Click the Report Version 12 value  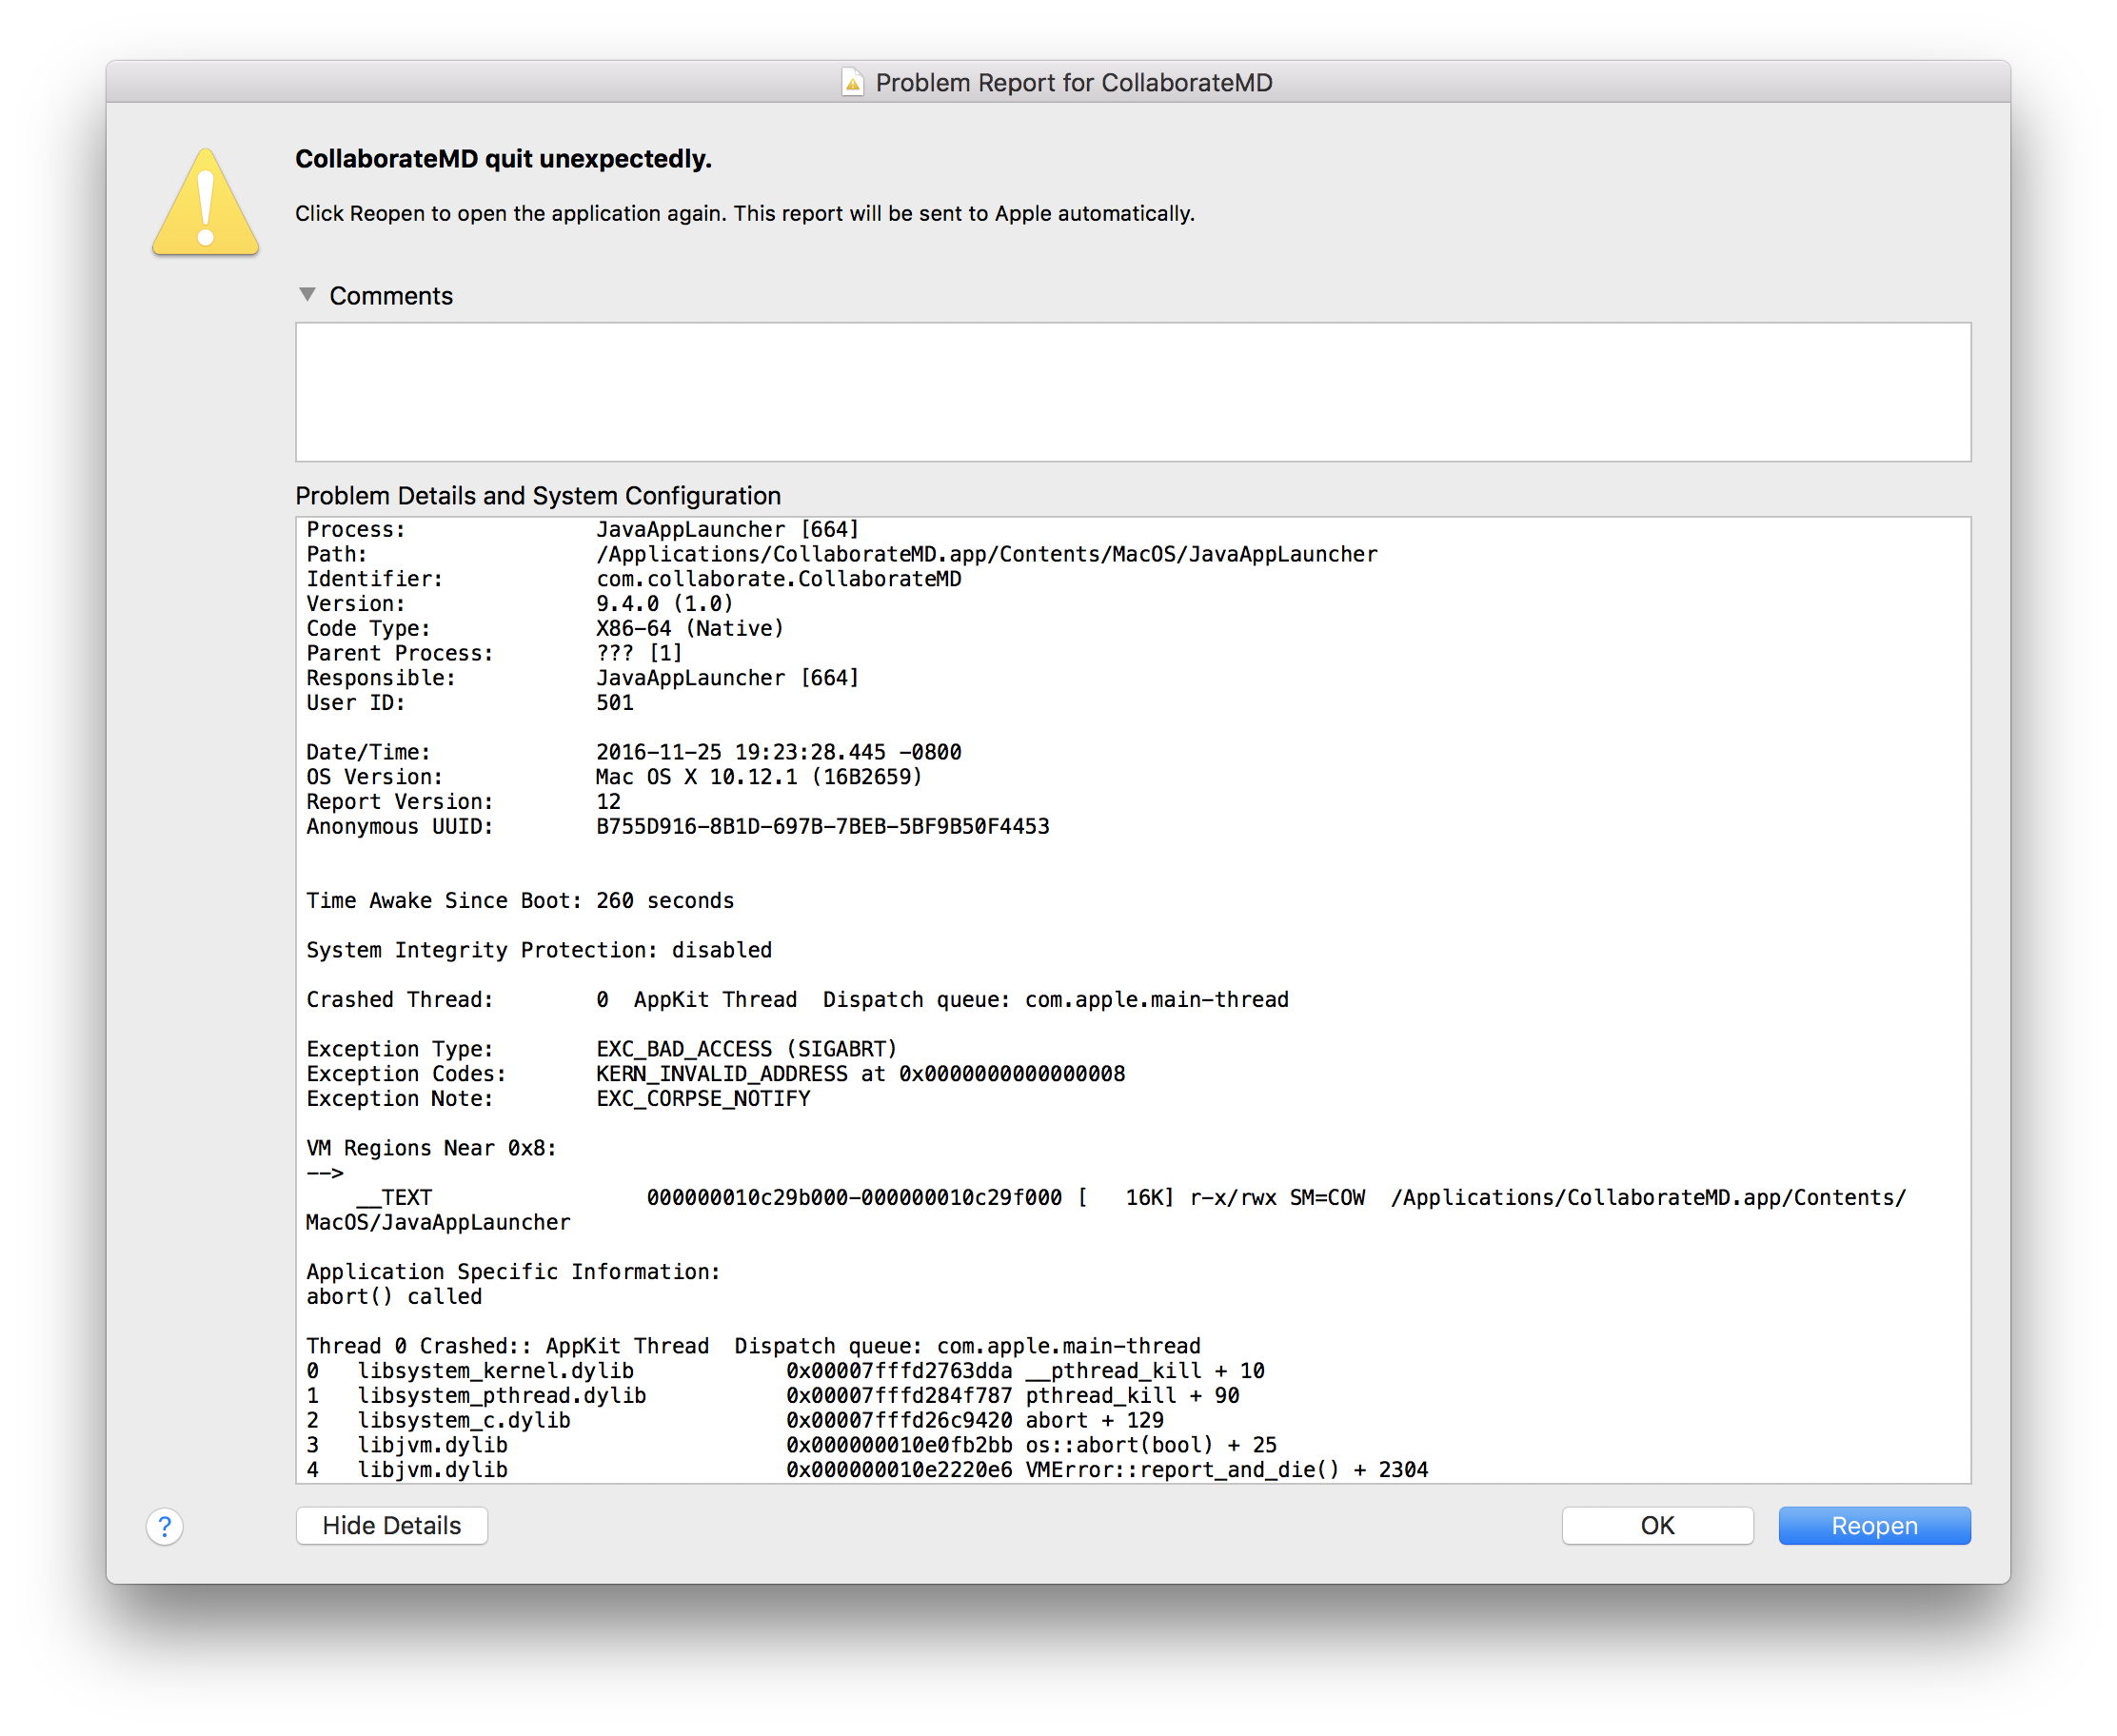[608, 802]
